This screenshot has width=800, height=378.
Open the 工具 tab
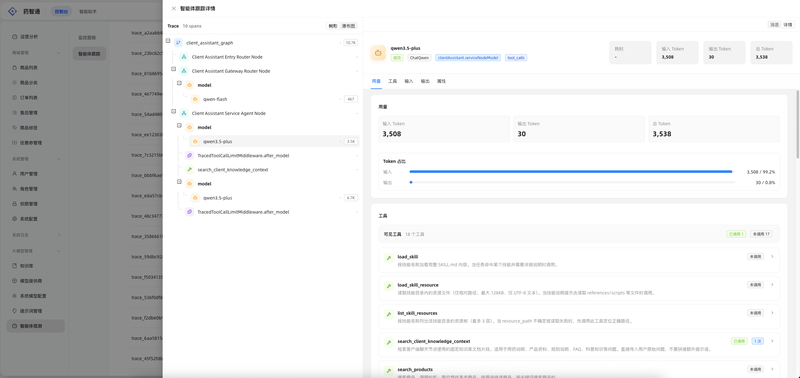click(x=392, y=81)
